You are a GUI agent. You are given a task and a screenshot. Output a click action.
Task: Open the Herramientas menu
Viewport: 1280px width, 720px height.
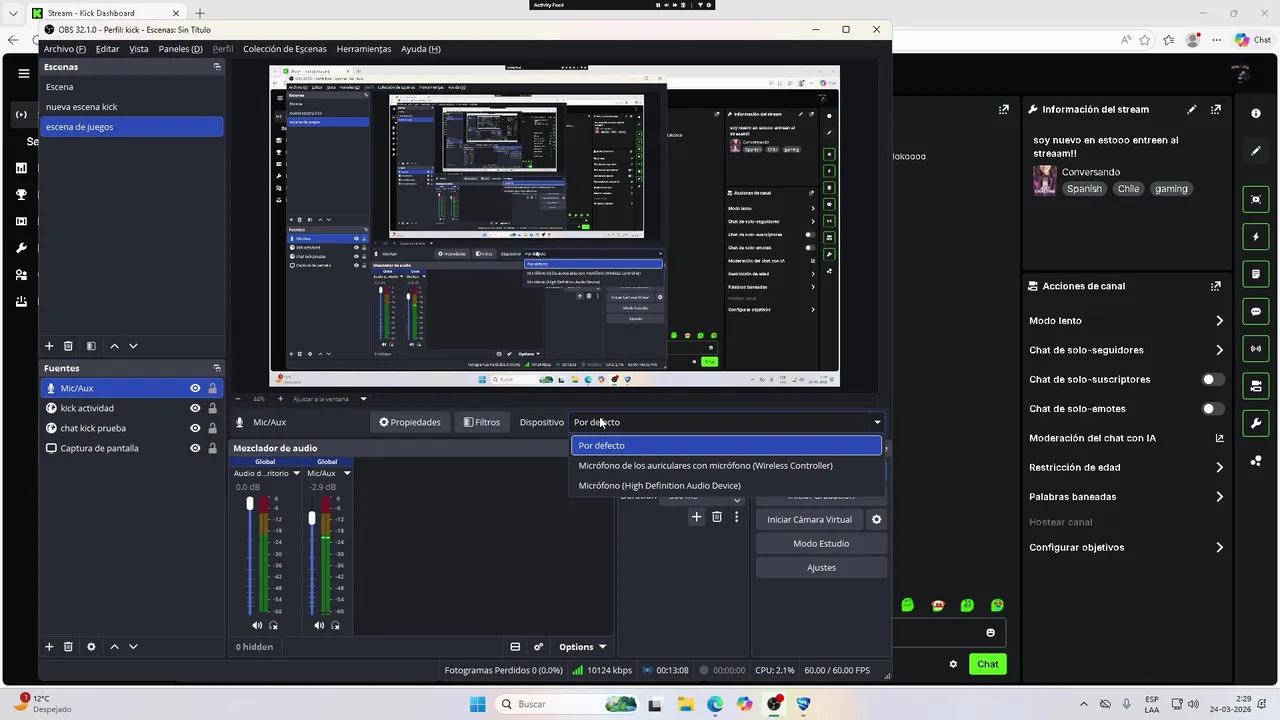click(x=364, y=49)
